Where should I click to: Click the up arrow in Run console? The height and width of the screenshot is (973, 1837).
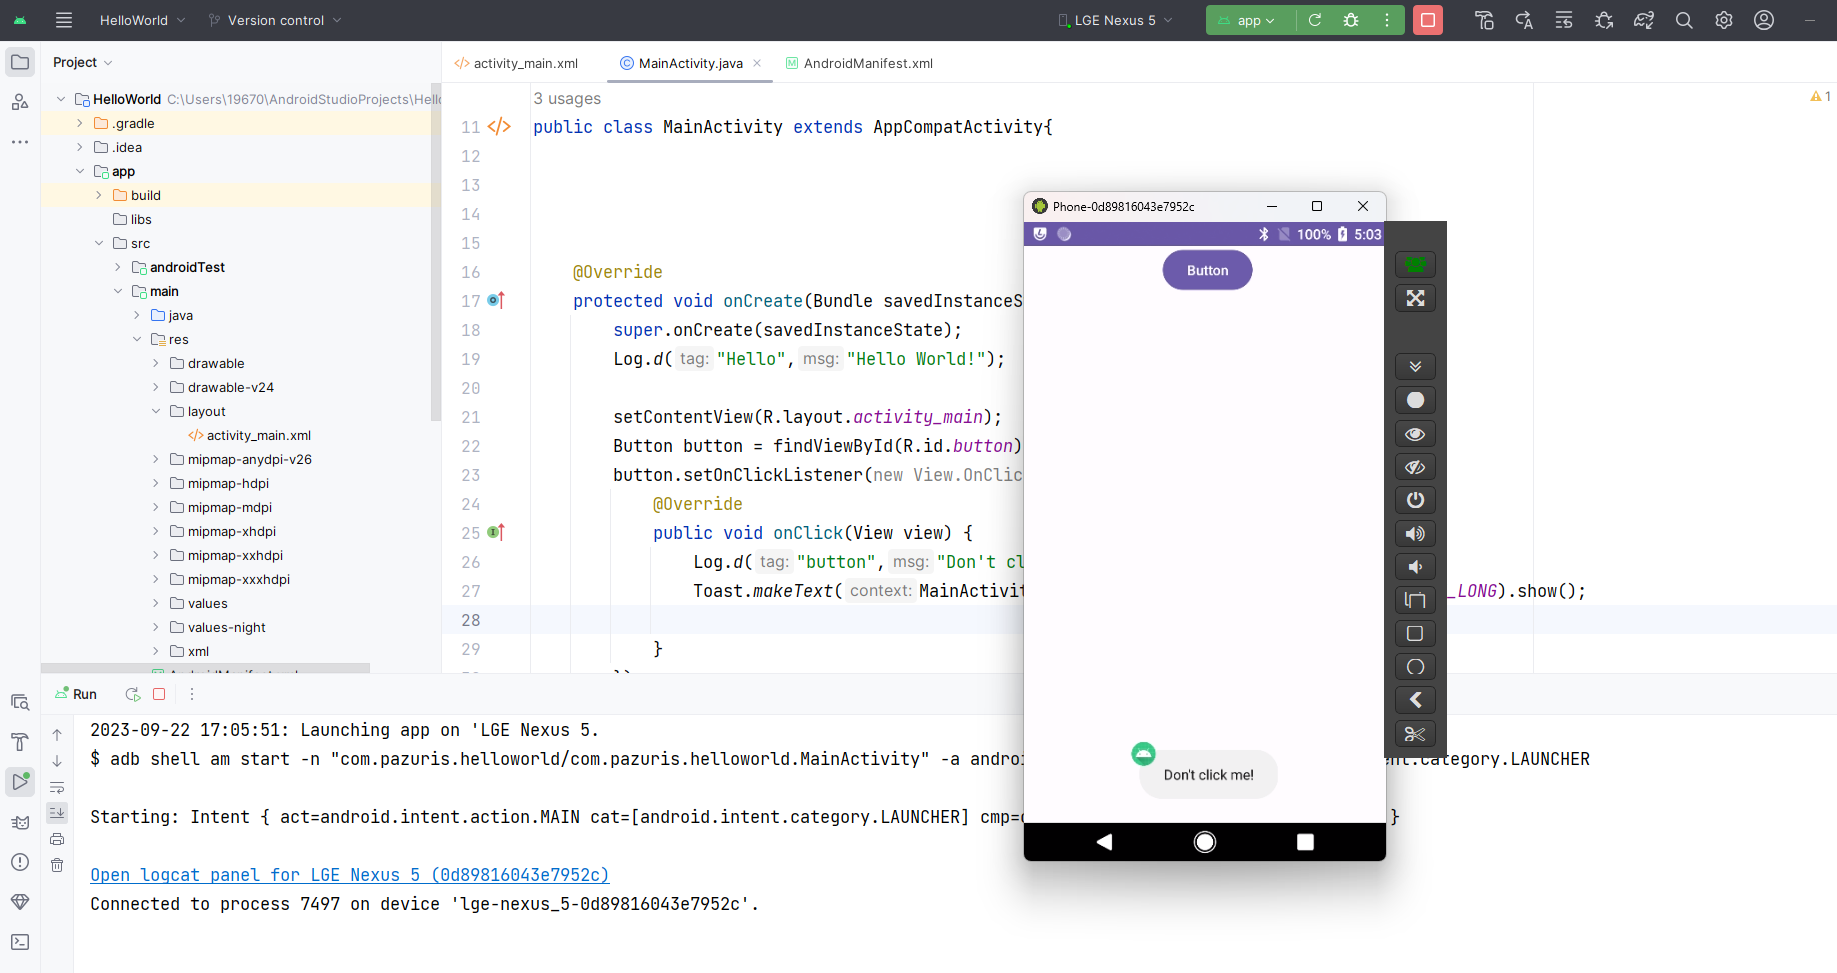(x=57, y=735)
